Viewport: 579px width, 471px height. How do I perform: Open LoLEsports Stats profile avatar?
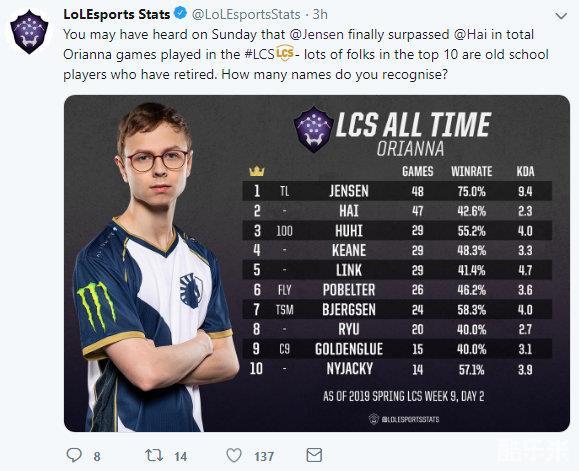(29, 32)
